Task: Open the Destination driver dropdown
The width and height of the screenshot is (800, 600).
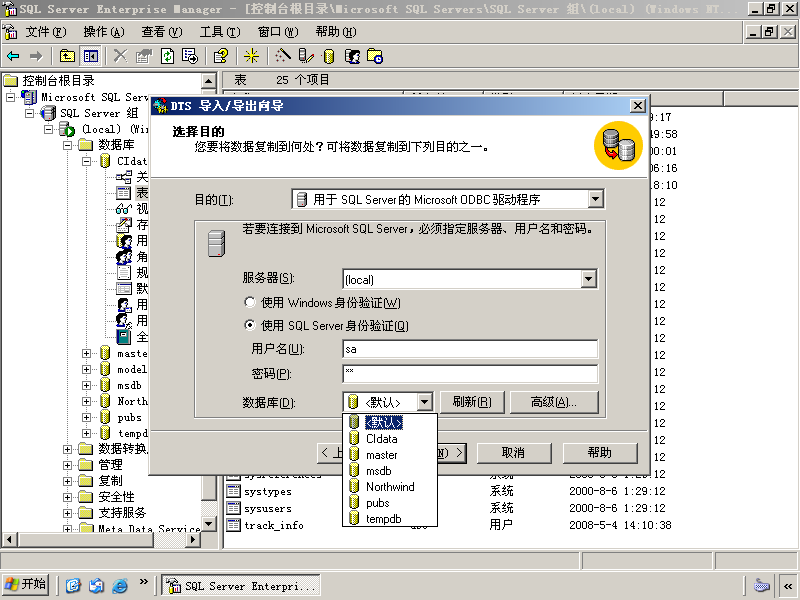Action: (595, 199)
